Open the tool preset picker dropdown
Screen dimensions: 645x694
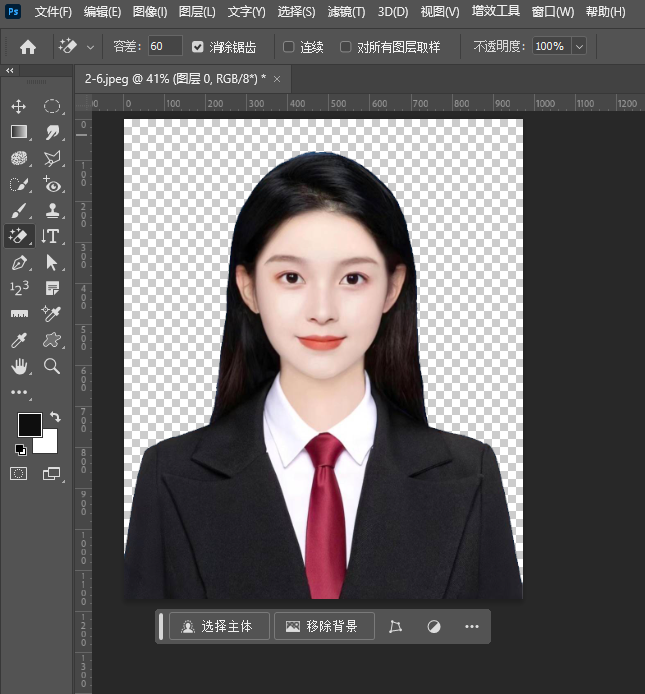coord(90,47)
